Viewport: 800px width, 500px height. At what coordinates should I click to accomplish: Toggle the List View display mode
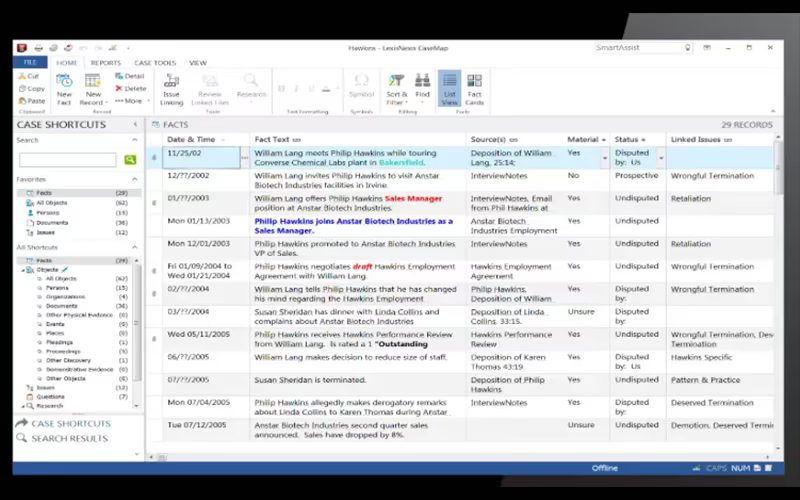pos(449,89)
